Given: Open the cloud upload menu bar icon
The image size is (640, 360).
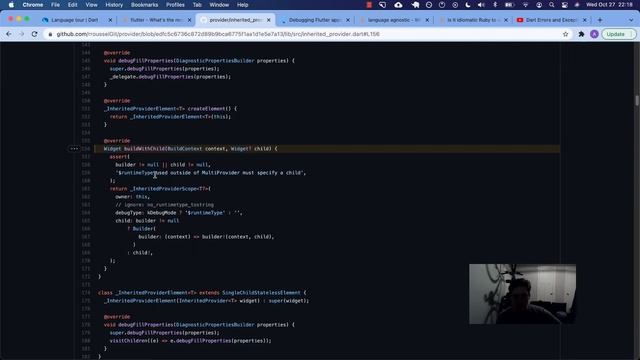Looking at the screenshot, I should 398,5.
